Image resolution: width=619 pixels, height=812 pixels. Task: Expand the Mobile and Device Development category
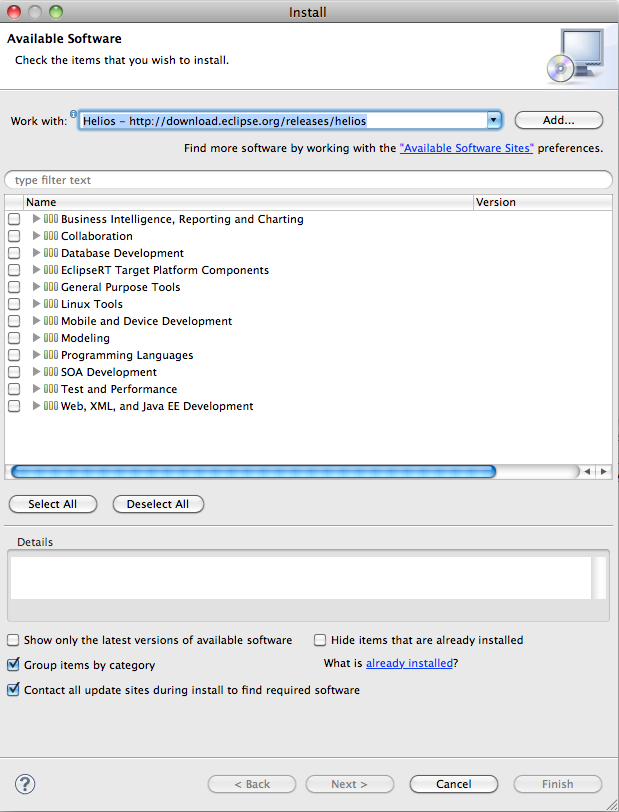tap(36, 321)
